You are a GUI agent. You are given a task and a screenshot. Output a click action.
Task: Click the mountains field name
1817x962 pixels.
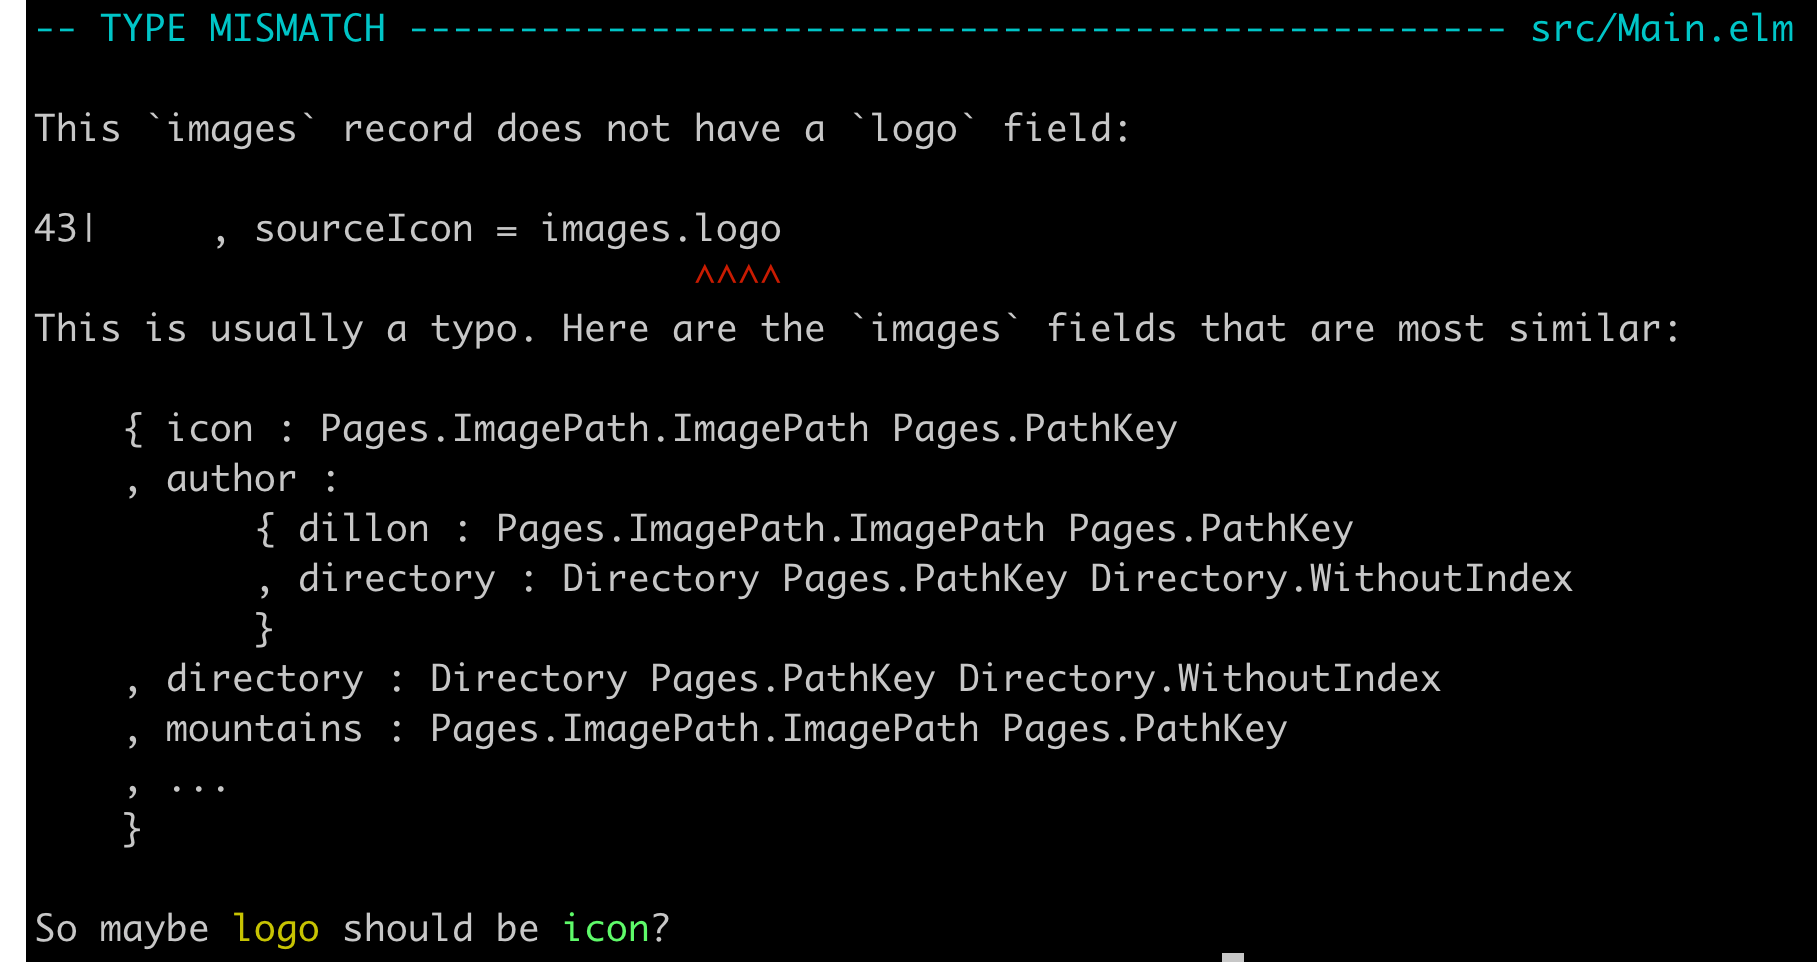(x=264, y=729)
